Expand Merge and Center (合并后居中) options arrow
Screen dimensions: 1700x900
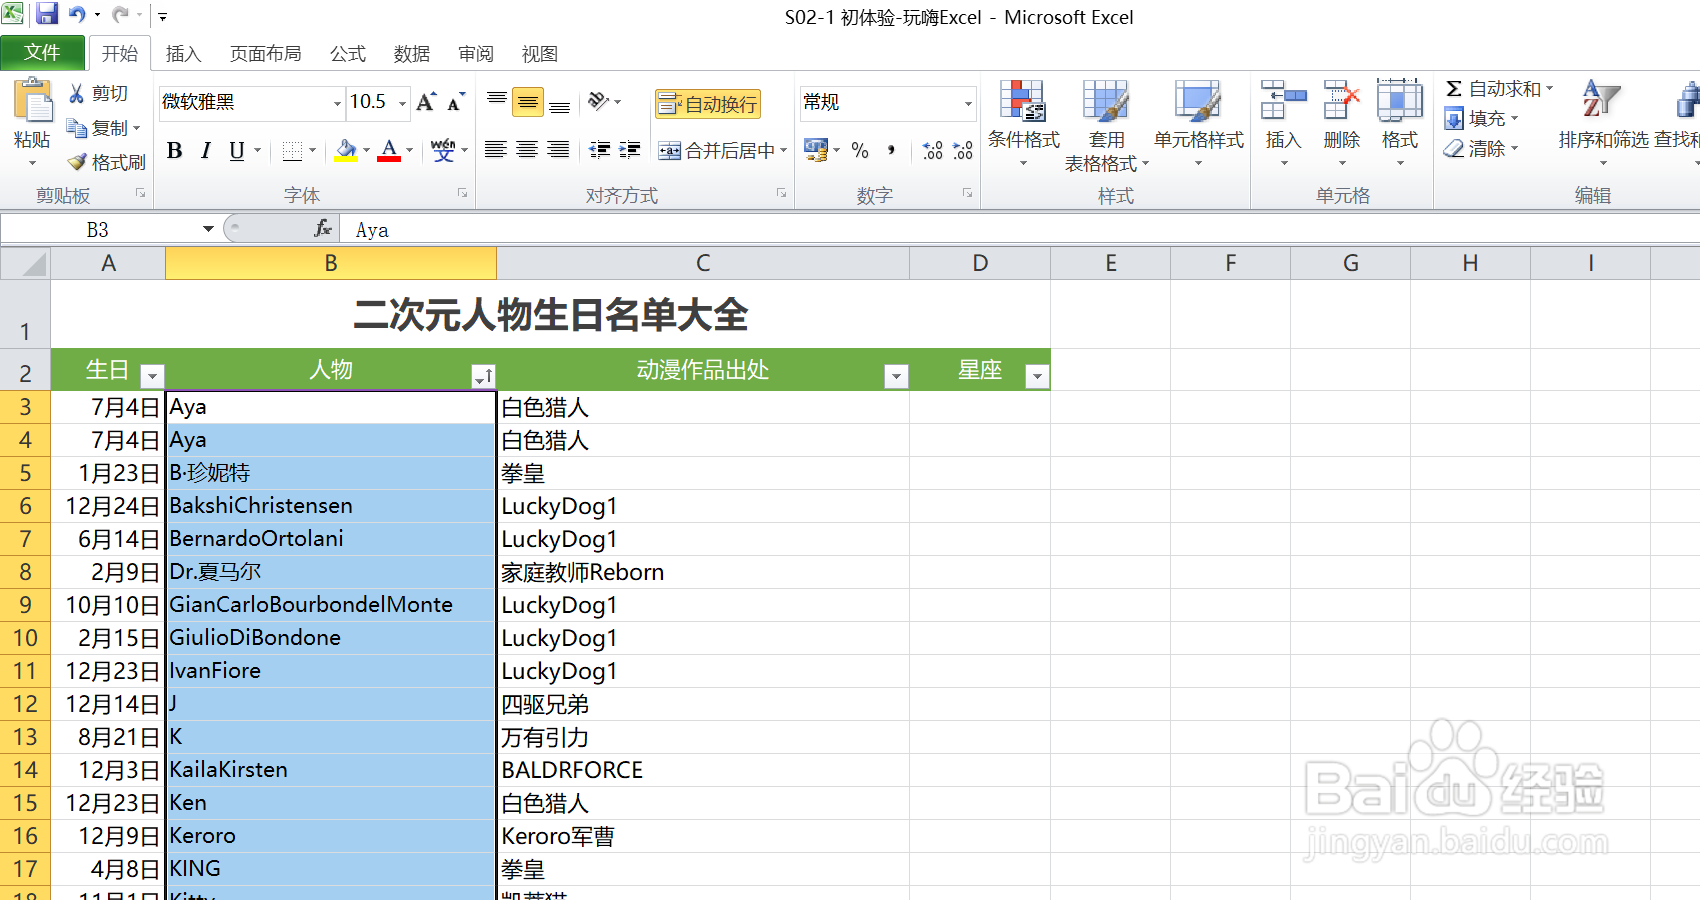pyautogui.click(x=783, y=151)
